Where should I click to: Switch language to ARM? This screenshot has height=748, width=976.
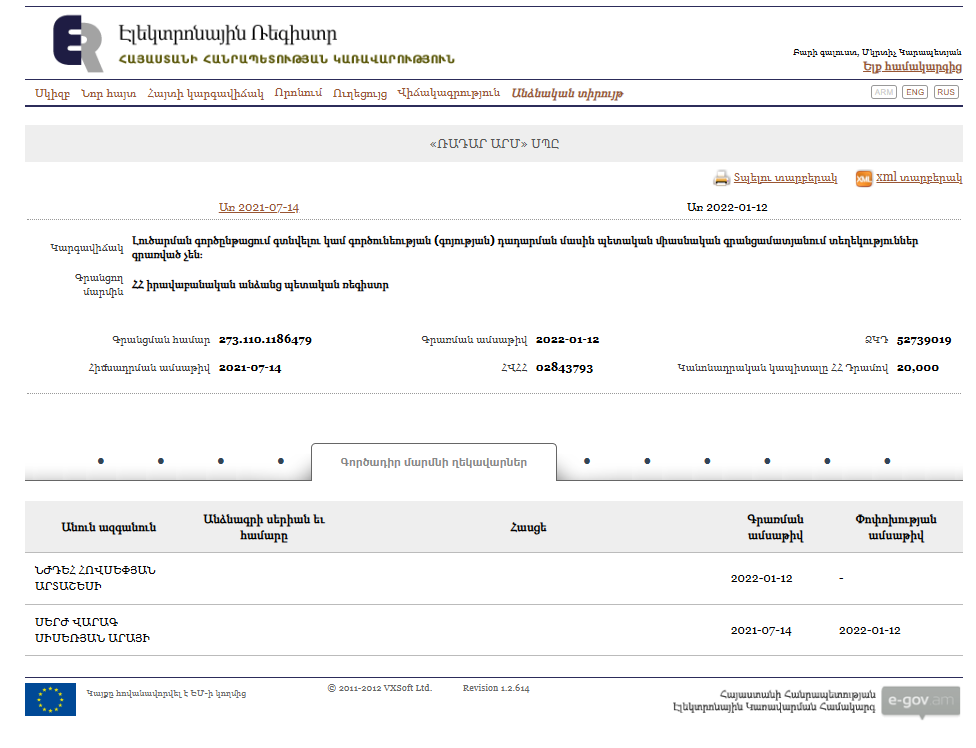coord(884,92)
